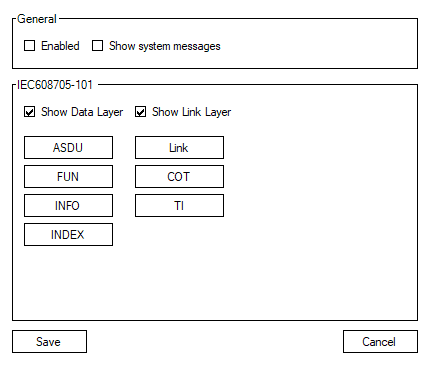Screen dimensions: 430x365
Task: Choose the COT button
Action: tap(179, 176)
